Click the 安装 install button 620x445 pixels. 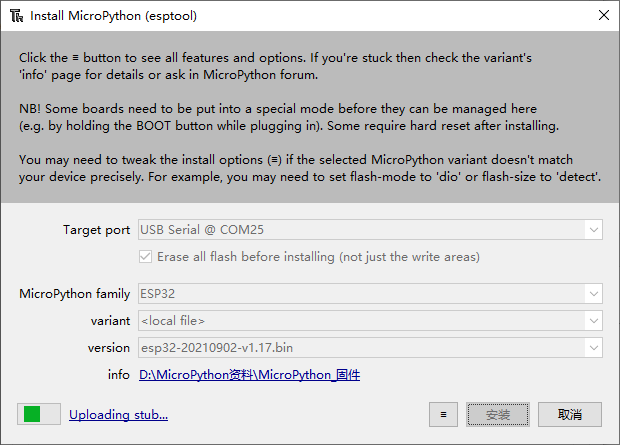[498, 415]
